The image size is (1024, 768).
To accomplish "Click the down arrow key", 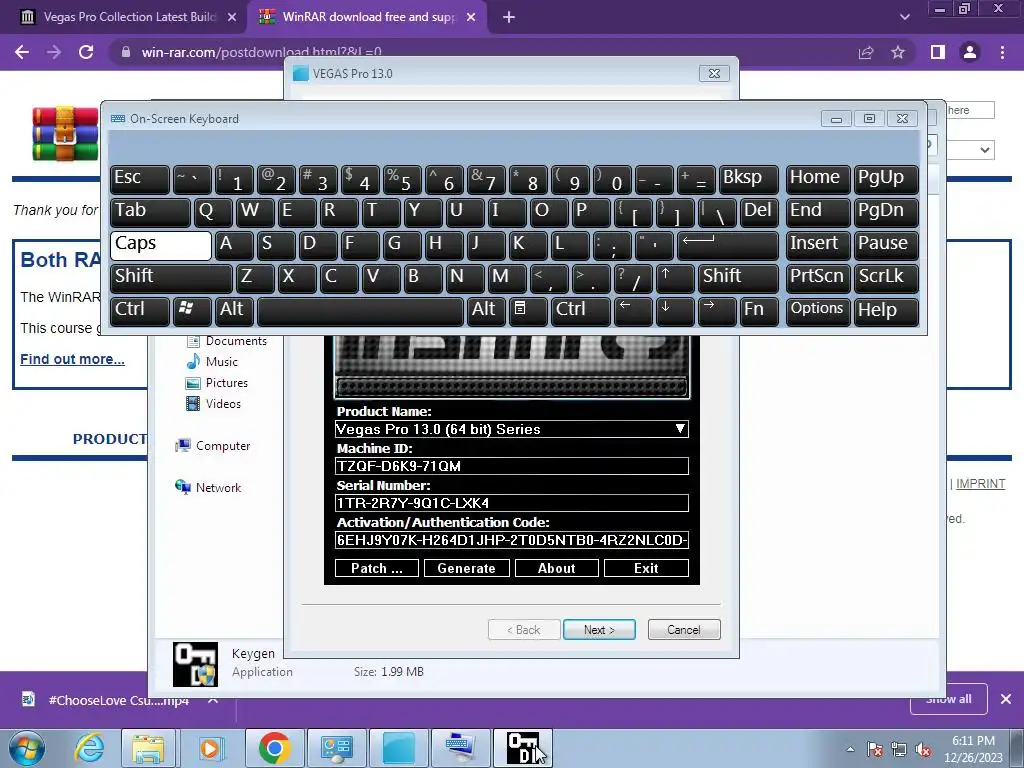I will [x=675, y=312].
